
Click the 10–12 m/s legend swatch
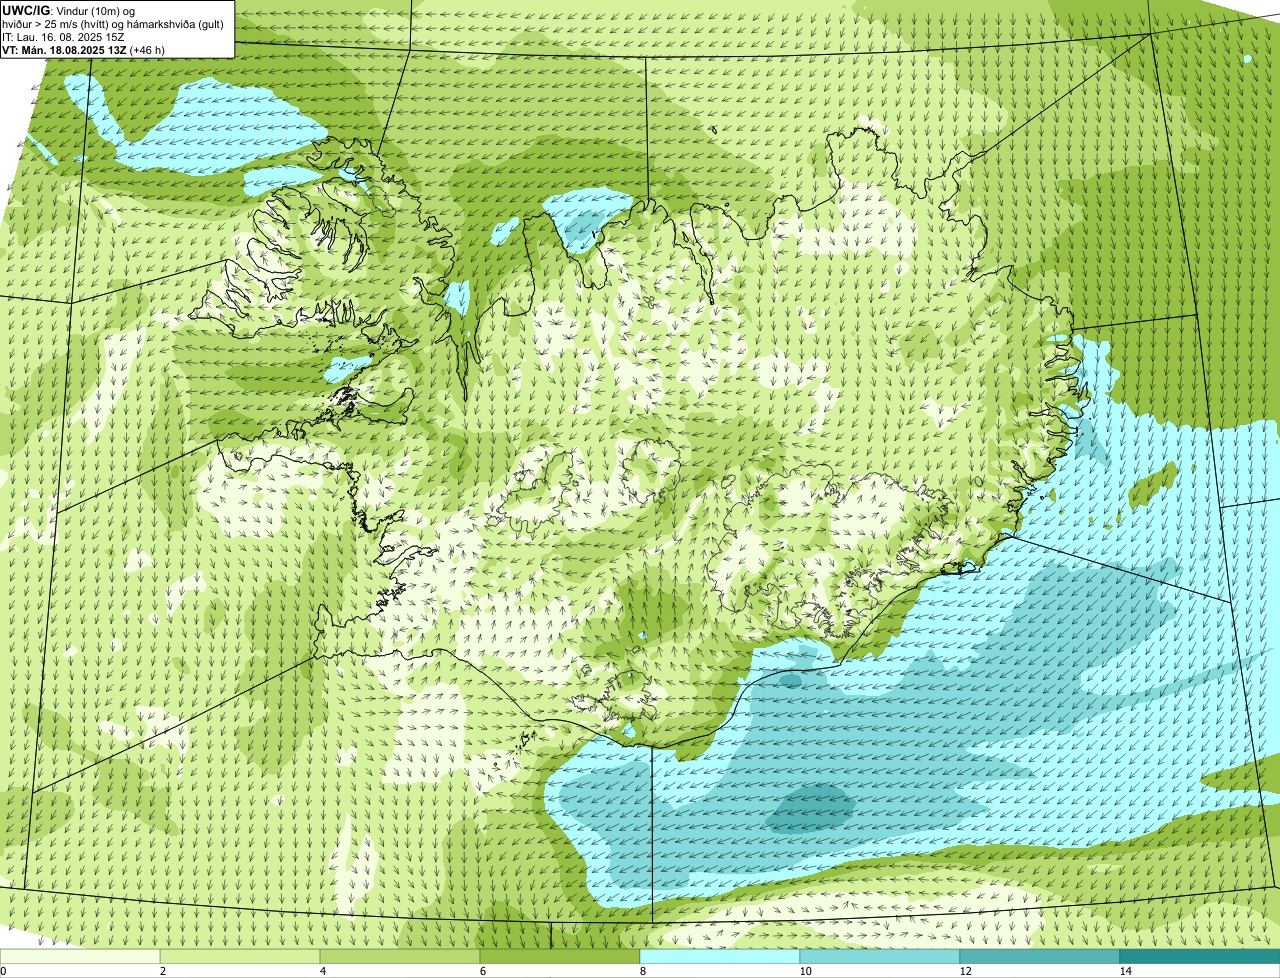point(880,956)
